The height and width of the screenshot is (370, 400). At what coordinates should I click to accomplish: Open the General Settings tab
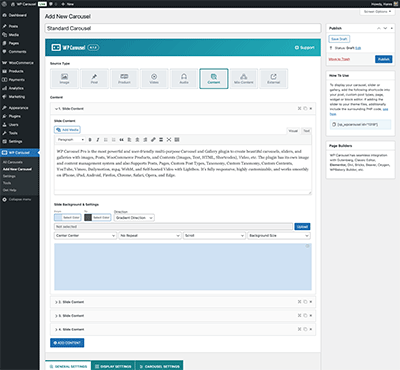[x=68, y=366]
